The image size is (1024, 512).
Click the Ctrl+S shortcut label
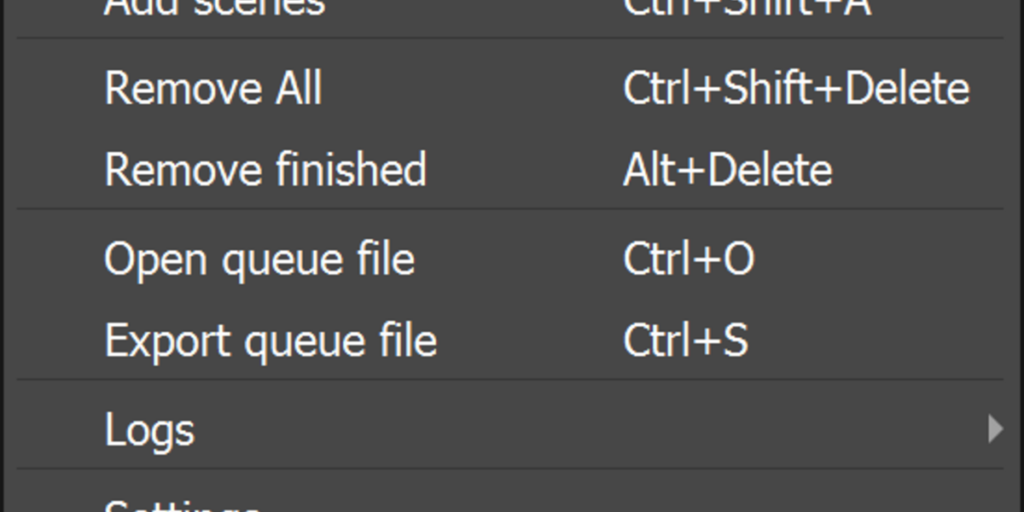pyautogui.click(x=686, y=340)
